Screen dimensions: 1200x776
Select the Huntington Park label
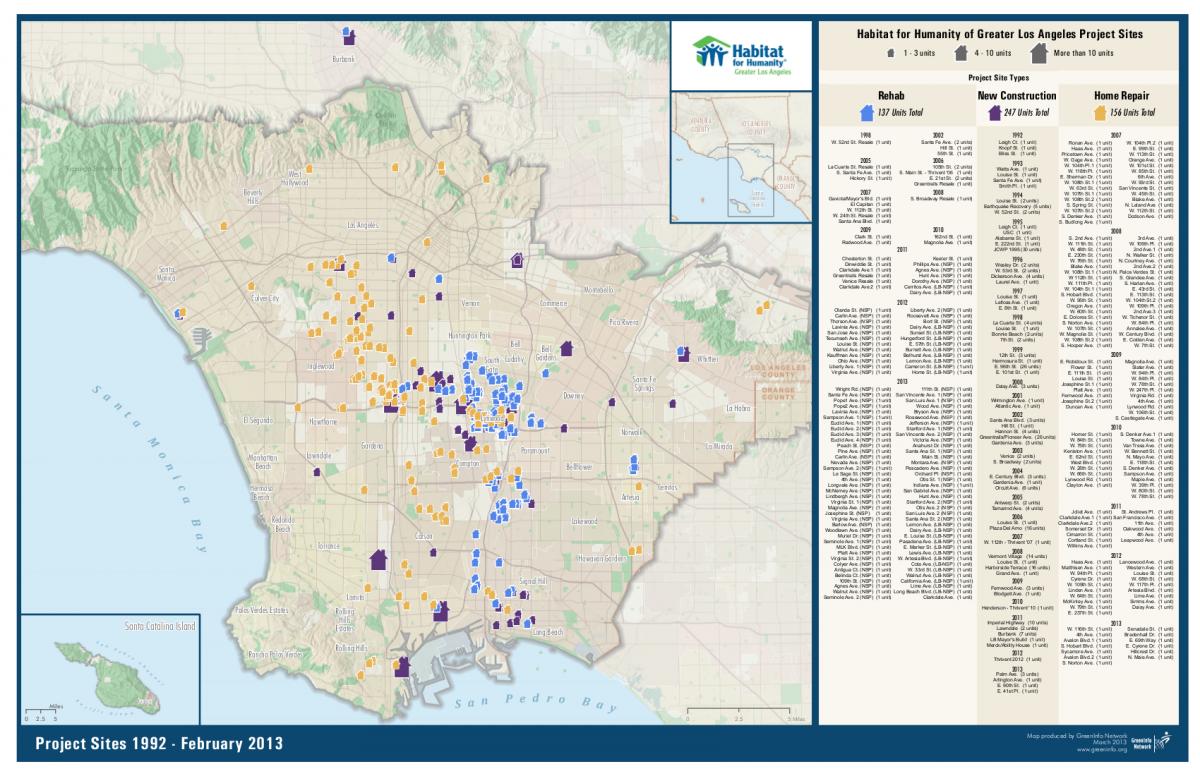(467, 335)
